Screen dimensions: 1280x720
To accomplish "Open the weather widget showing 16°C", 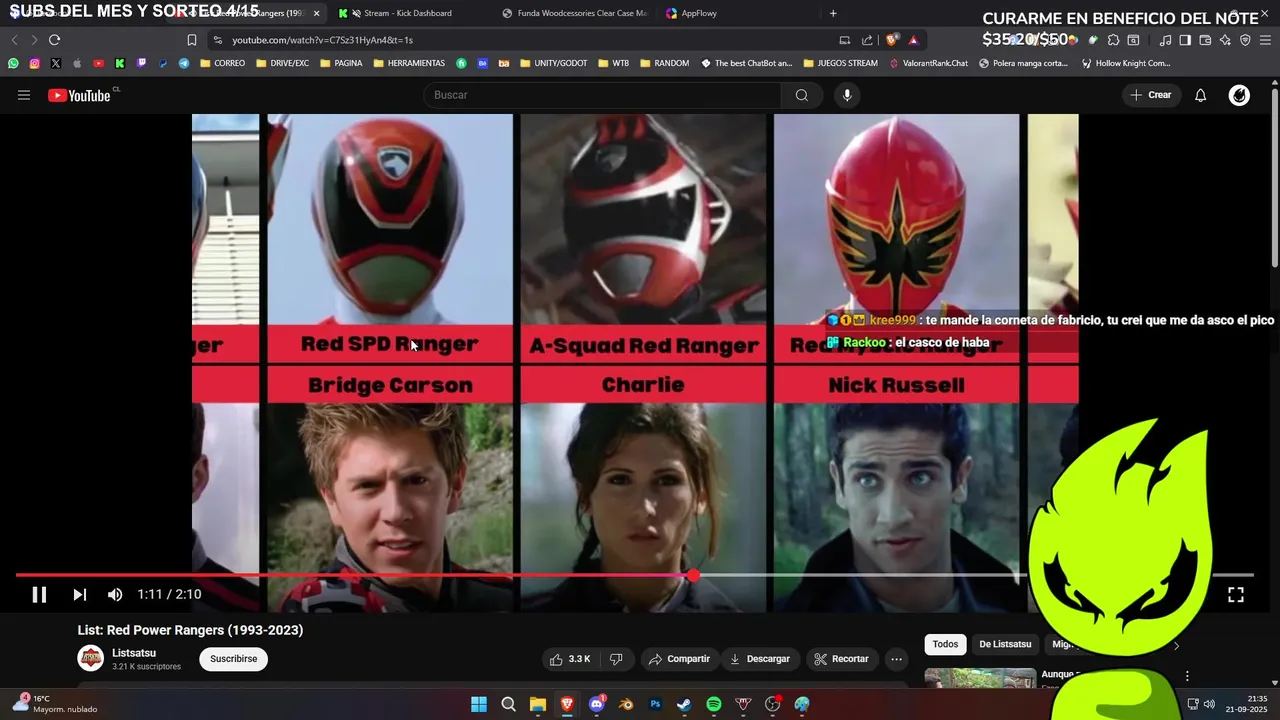I will (x=55, y=704).
